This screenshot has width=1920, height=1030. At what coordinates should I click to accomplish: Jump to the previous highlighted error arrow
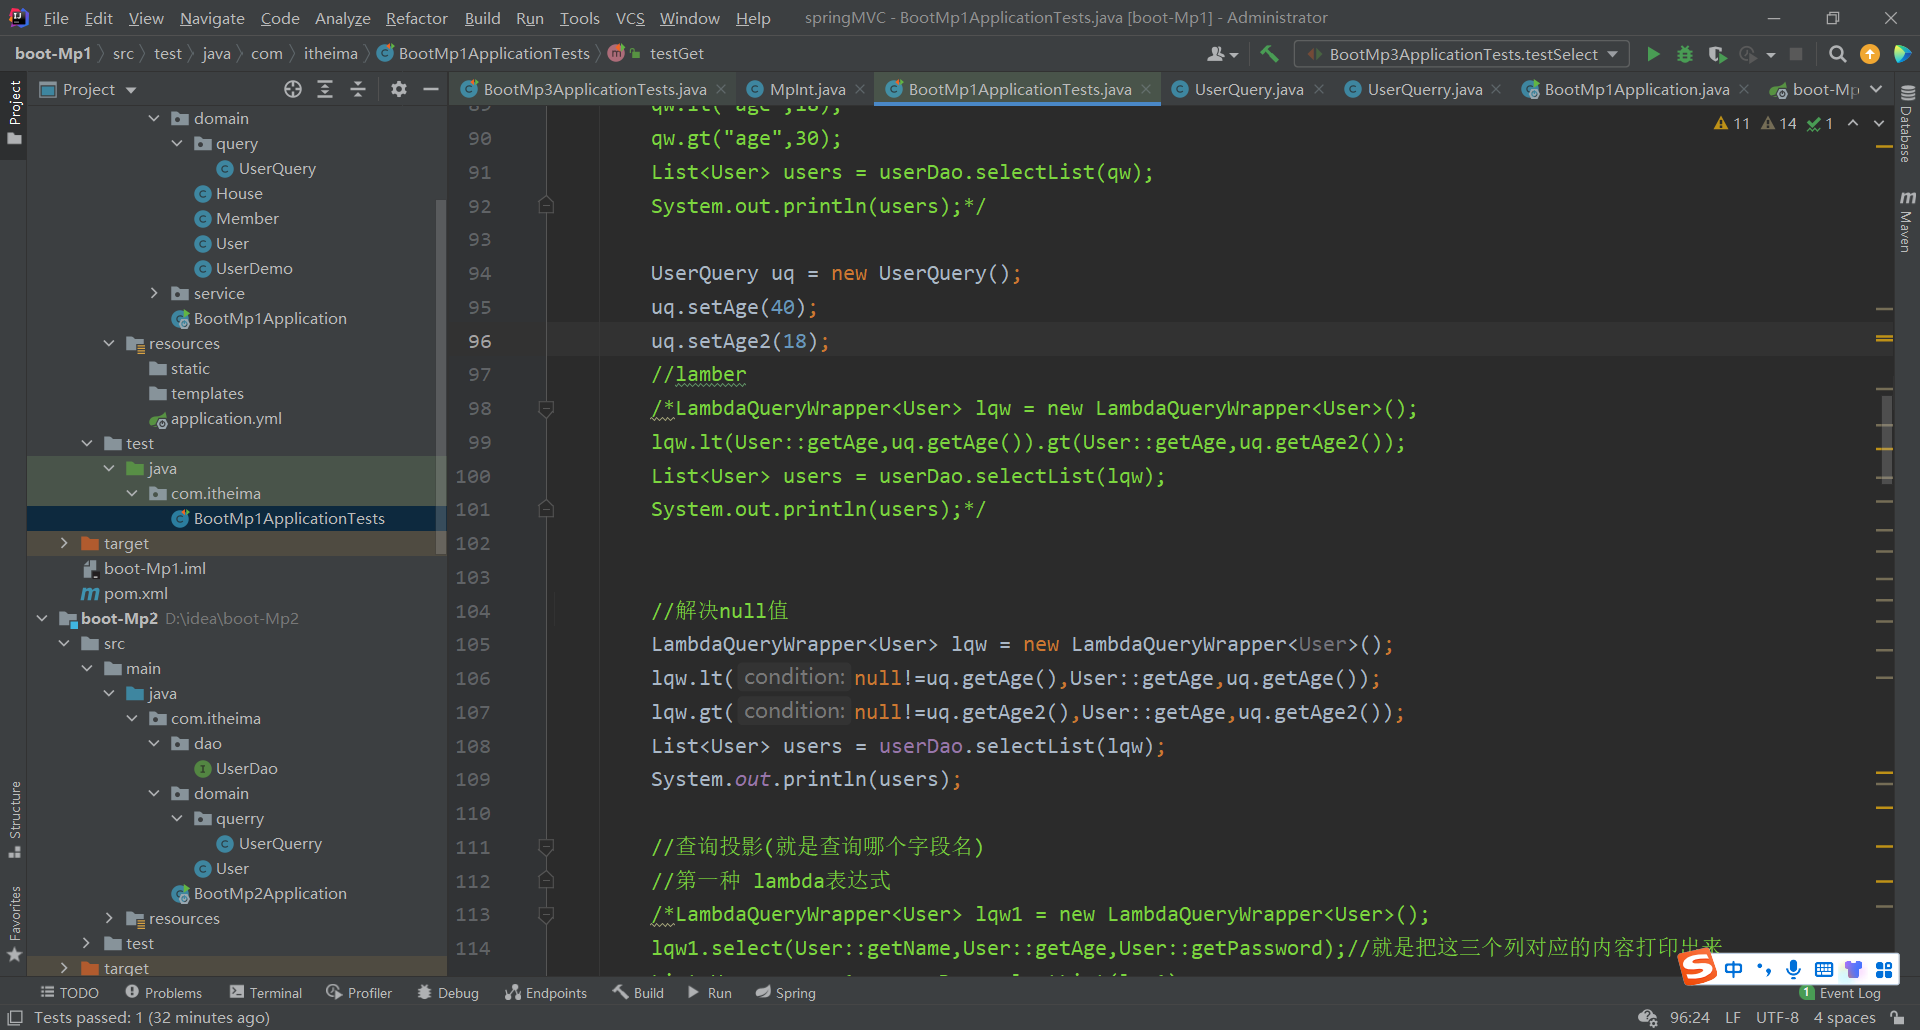(x=1853, y=123)
